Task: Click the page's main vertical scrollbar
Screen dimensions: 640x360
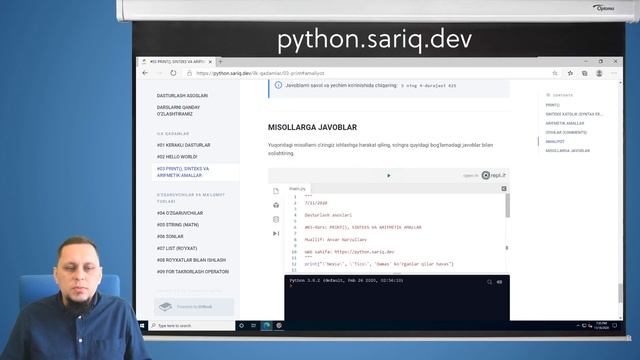Action: 621,293
